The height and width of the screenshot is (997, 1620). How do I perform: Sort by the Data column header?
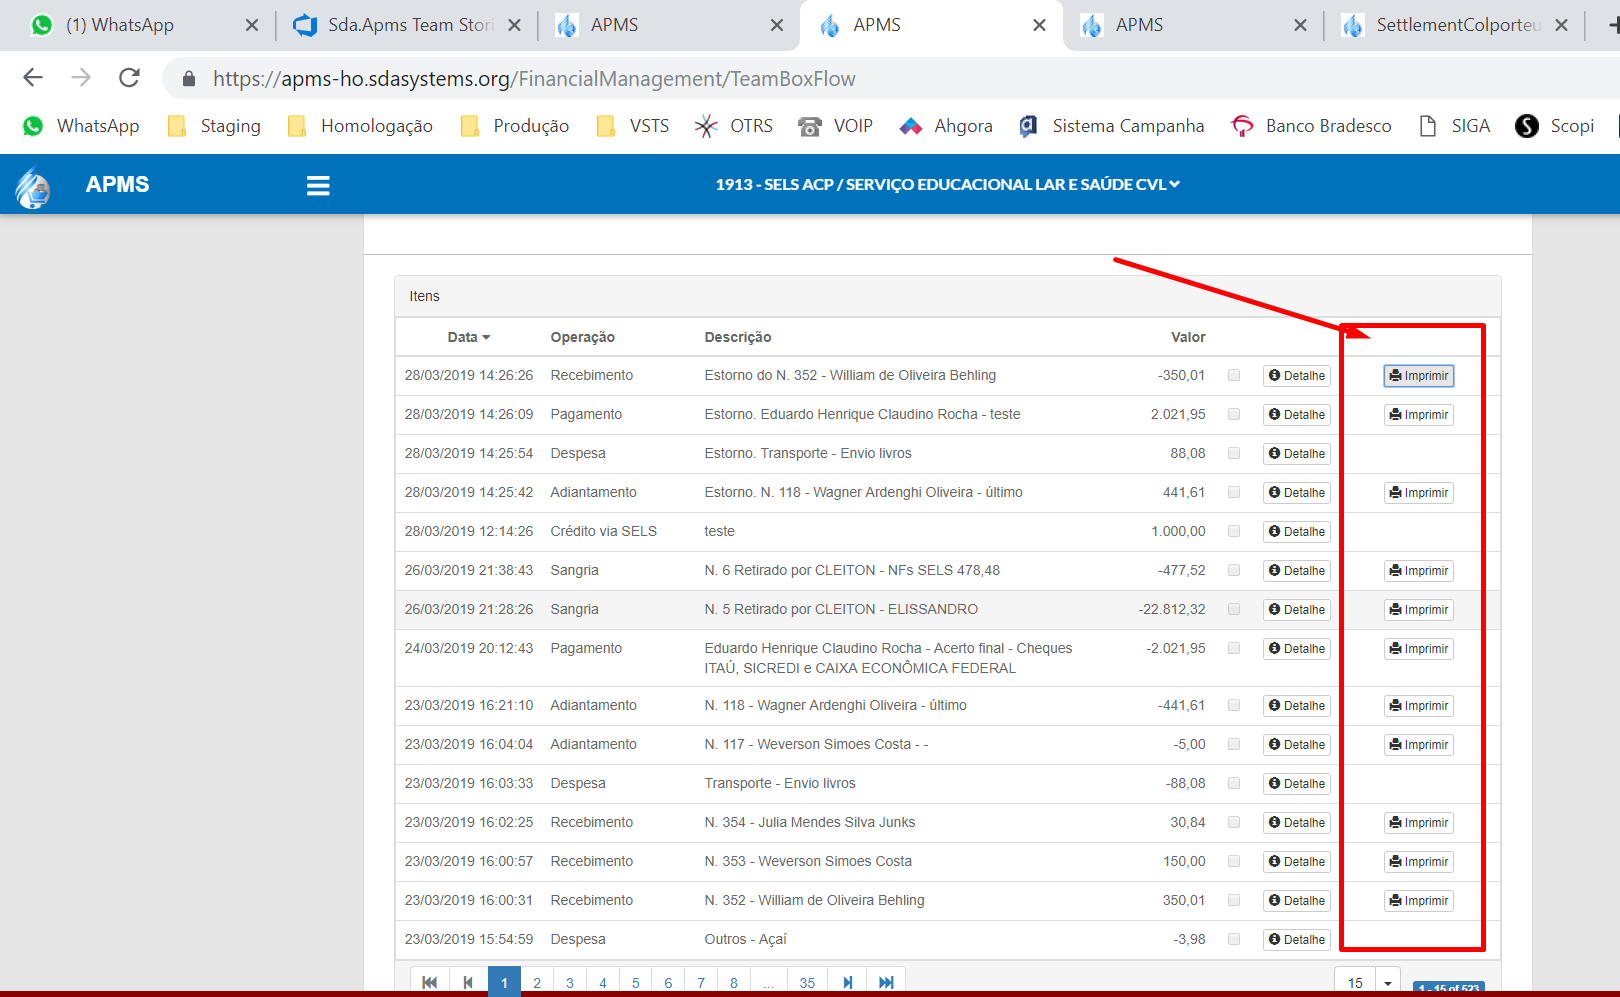pyautogui.click(x=468, y=337)
